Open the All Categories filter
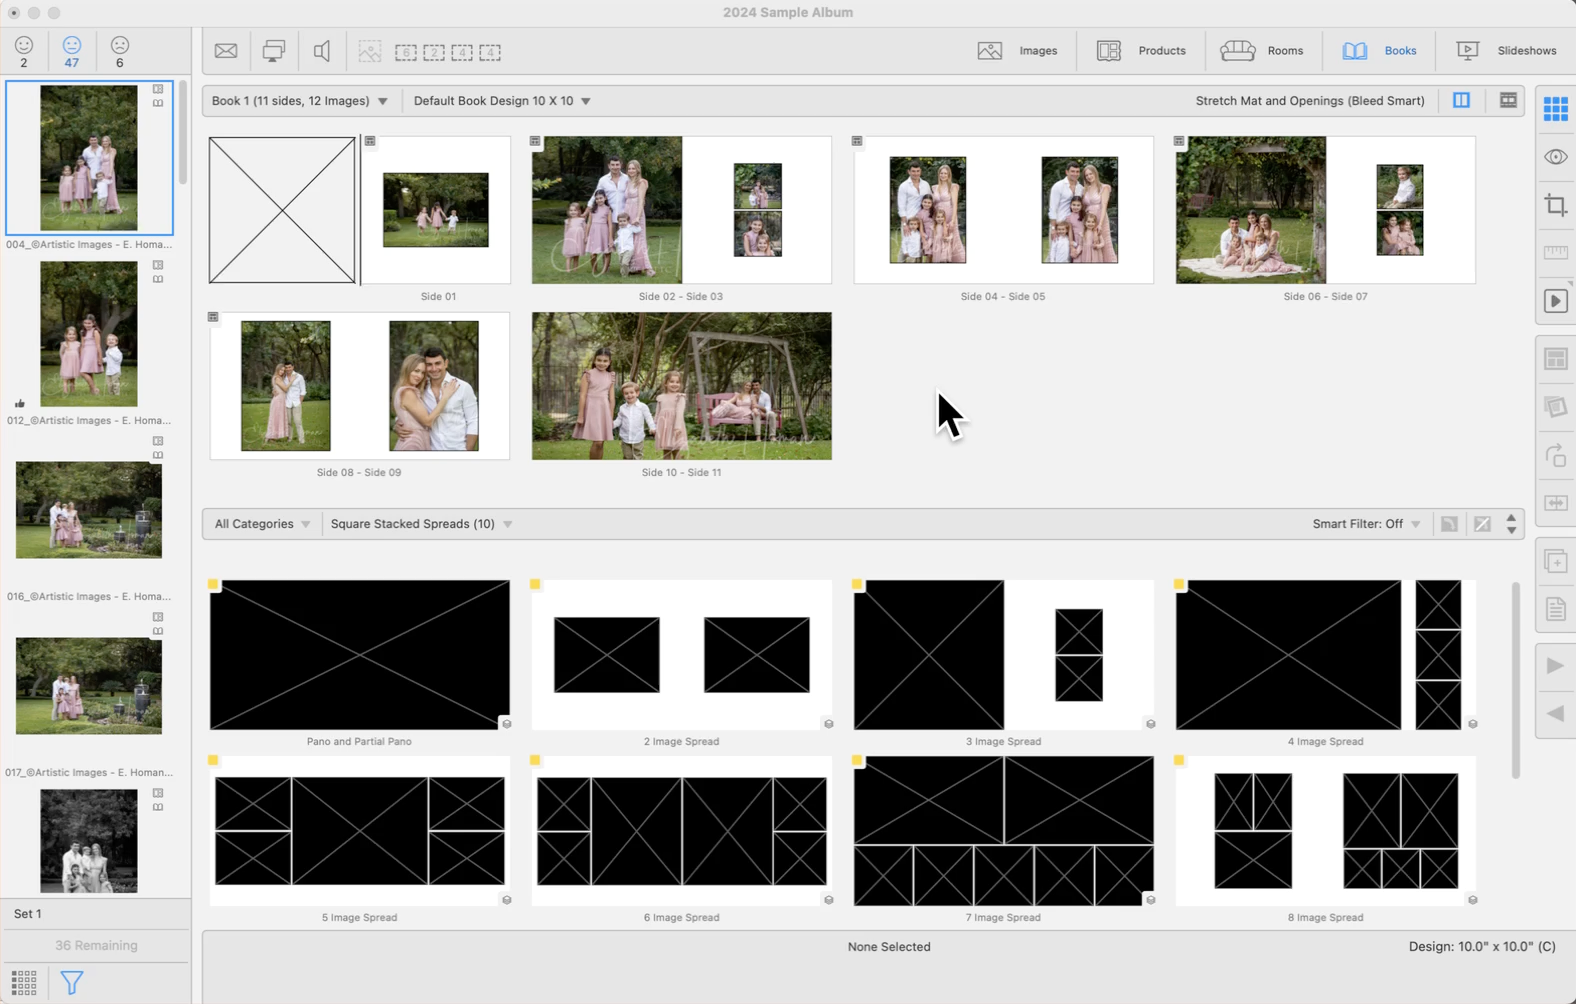This screenshot has height=1004, width=1576. (x=262, y=524)
